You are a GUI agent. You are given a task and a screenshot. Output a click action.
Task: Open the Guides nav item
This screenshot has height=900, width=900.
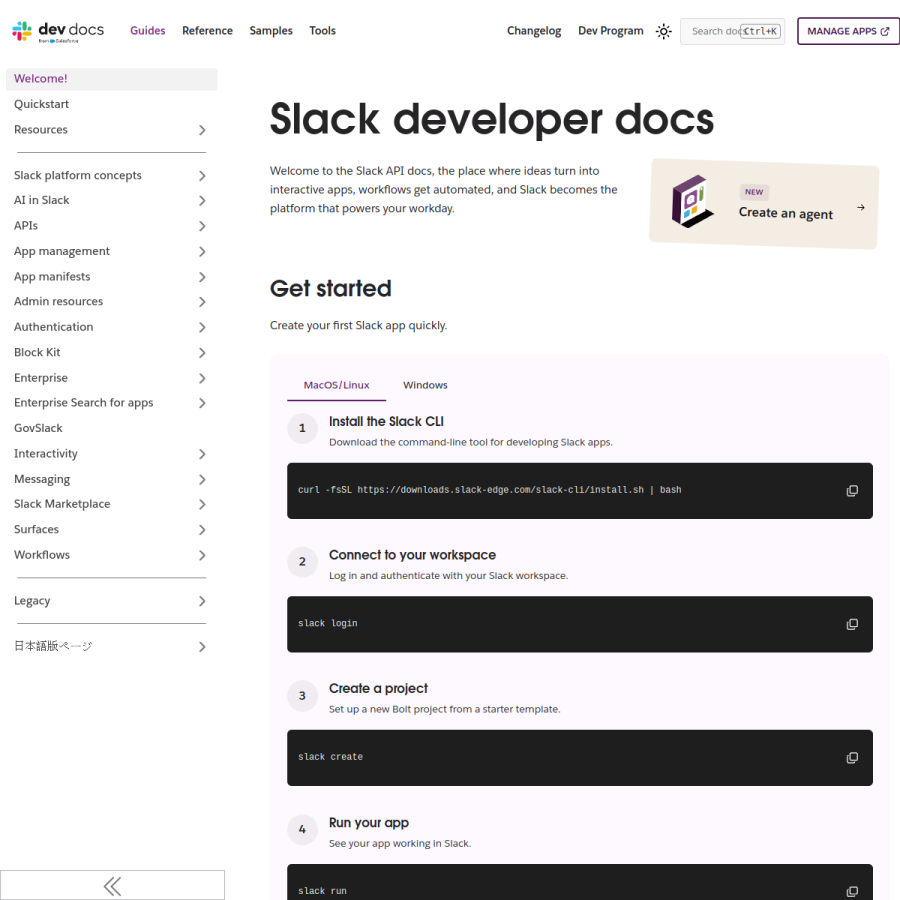(148, 31)
